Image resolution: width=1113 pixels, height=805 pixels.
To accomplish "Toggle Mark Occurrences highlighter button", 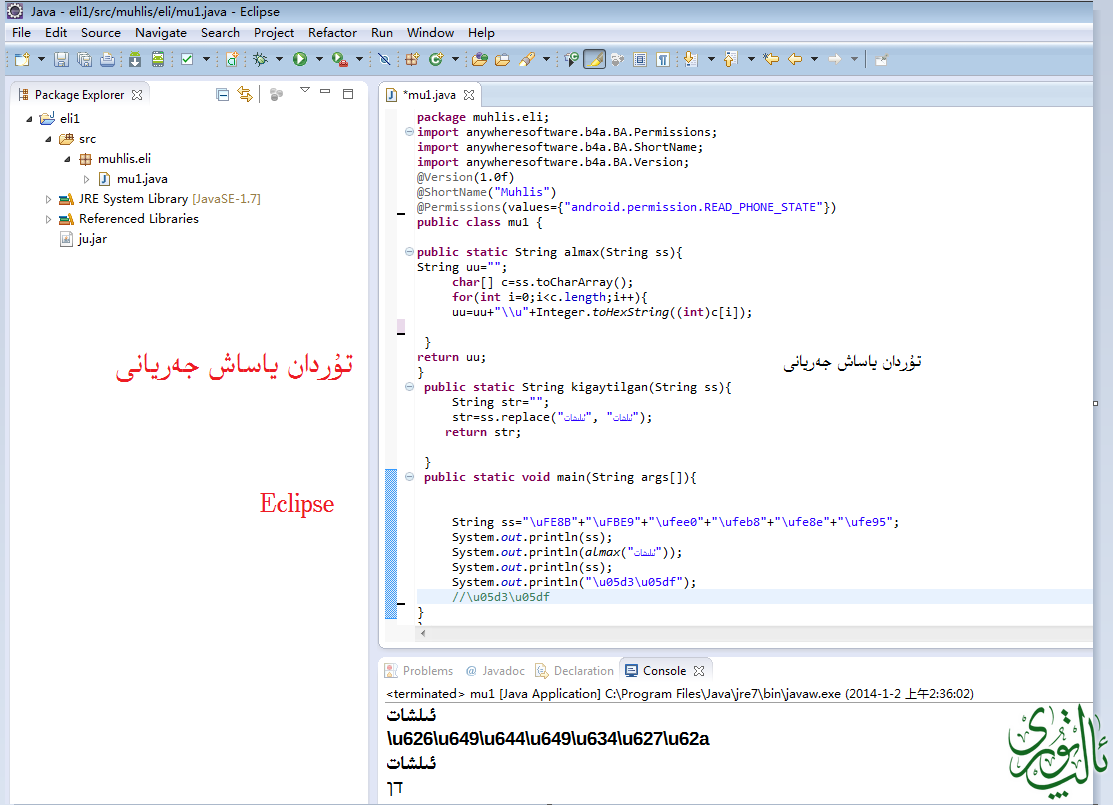I will [594, 60].
